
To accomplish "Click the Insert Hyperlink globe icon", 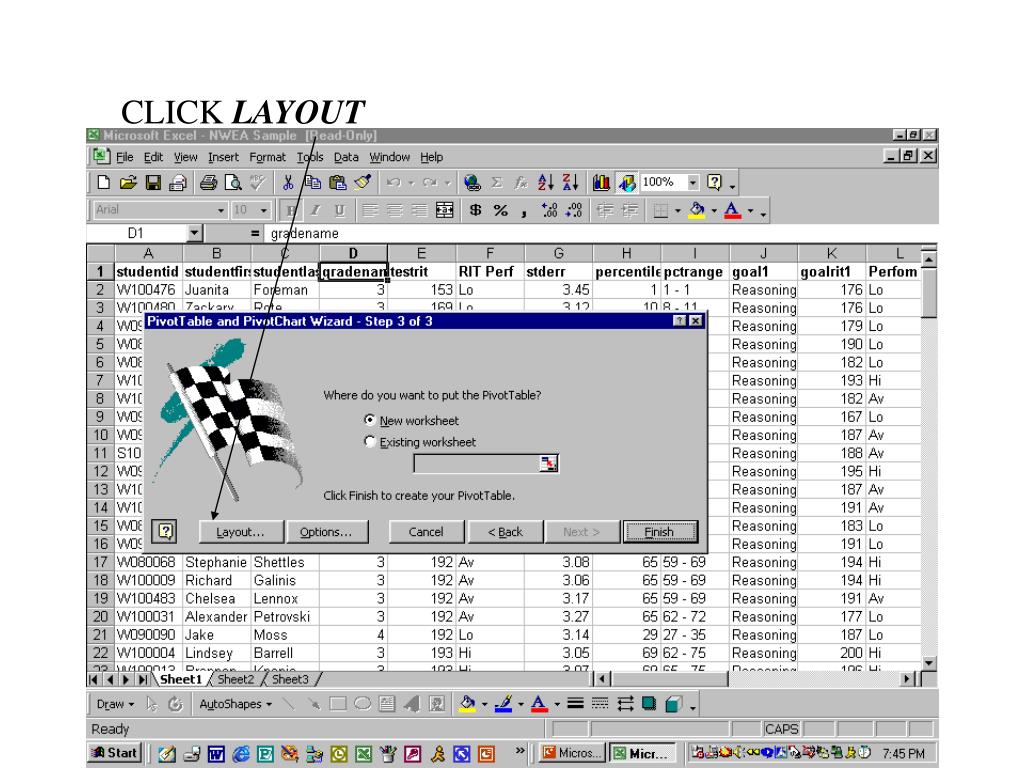I will click(472, 182).
